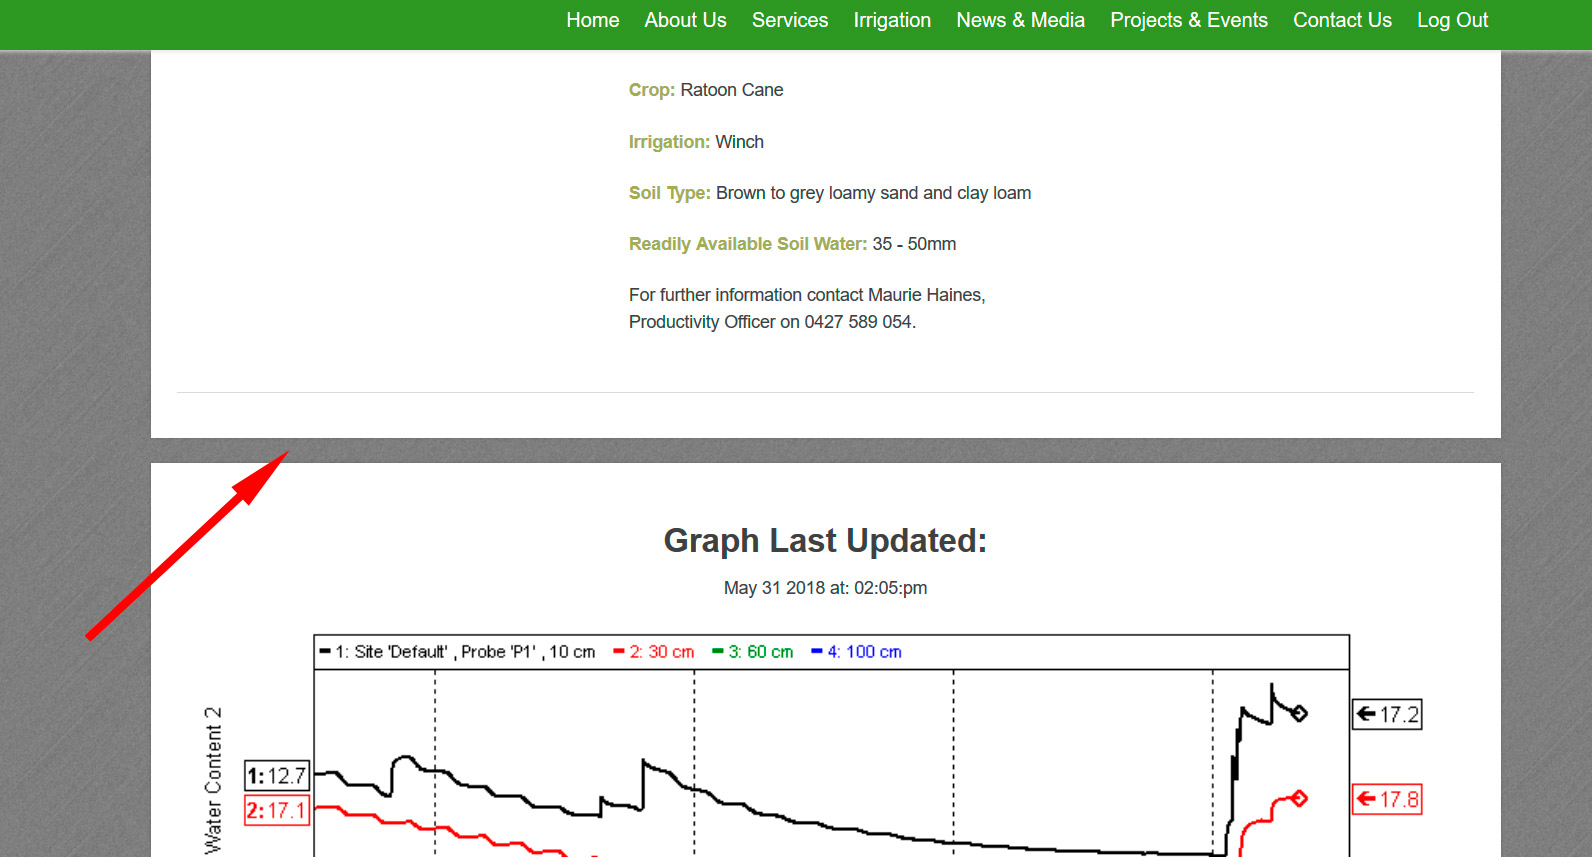This screenshot has height=857, width=1592.
Task: Click the Graph Last Updated heading
Action: tap(825, 541)
